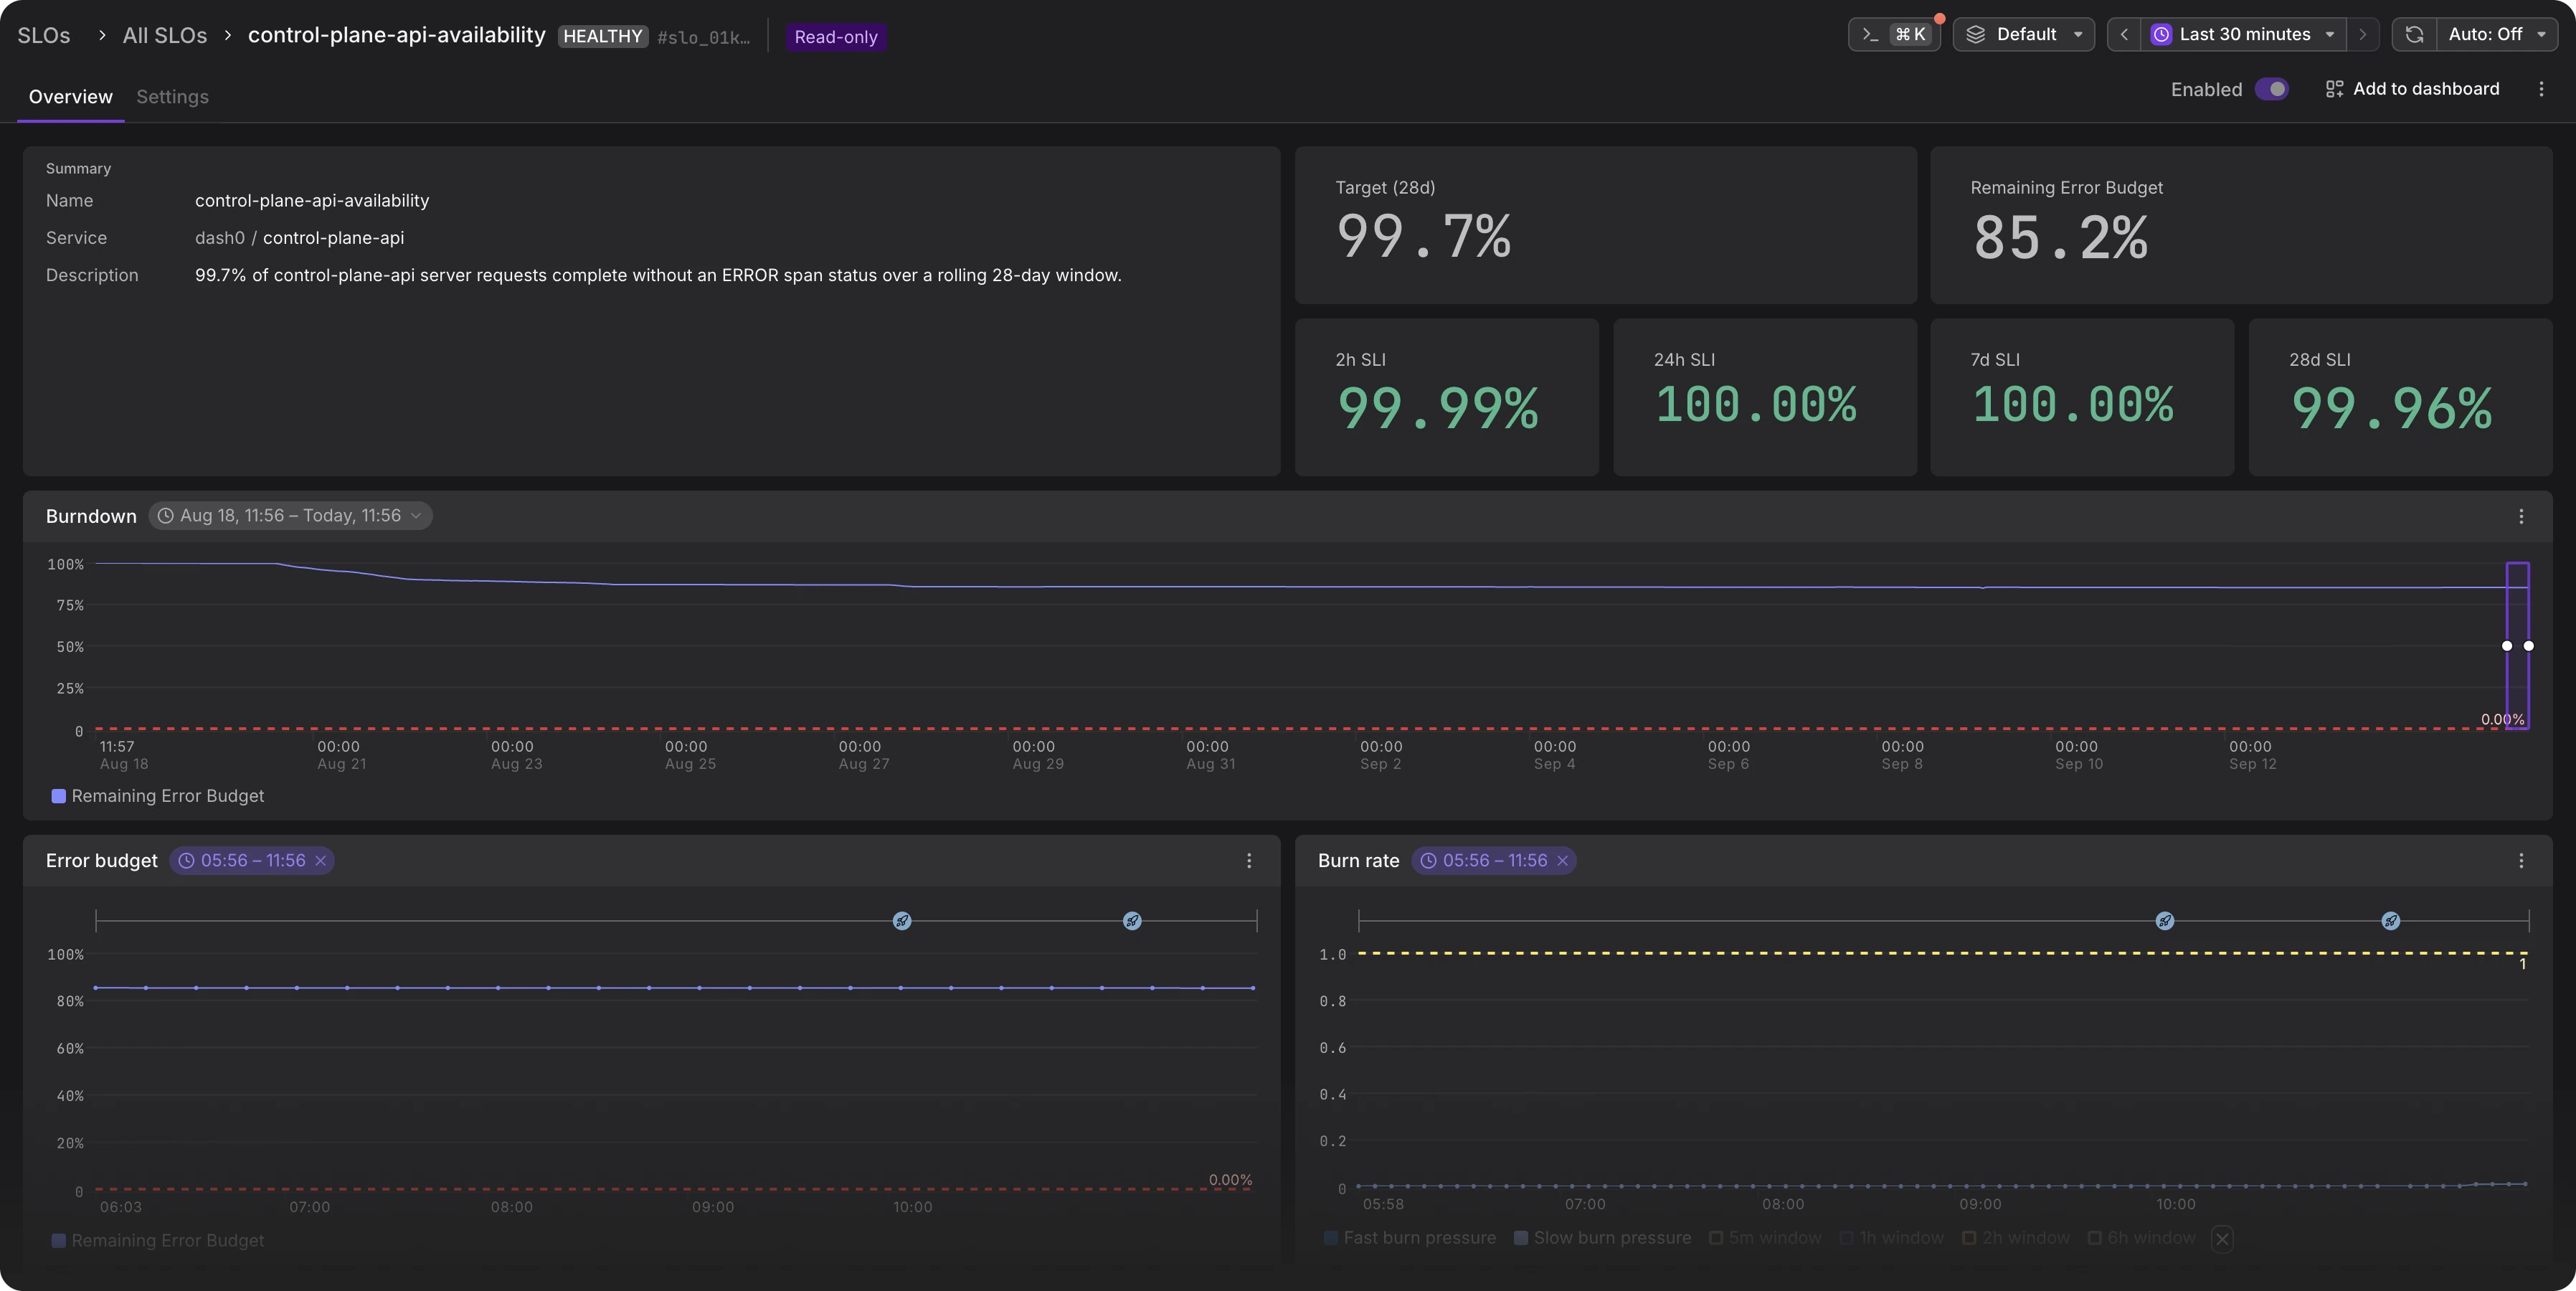Click the refresh icon in the header

click(2414, 35)
